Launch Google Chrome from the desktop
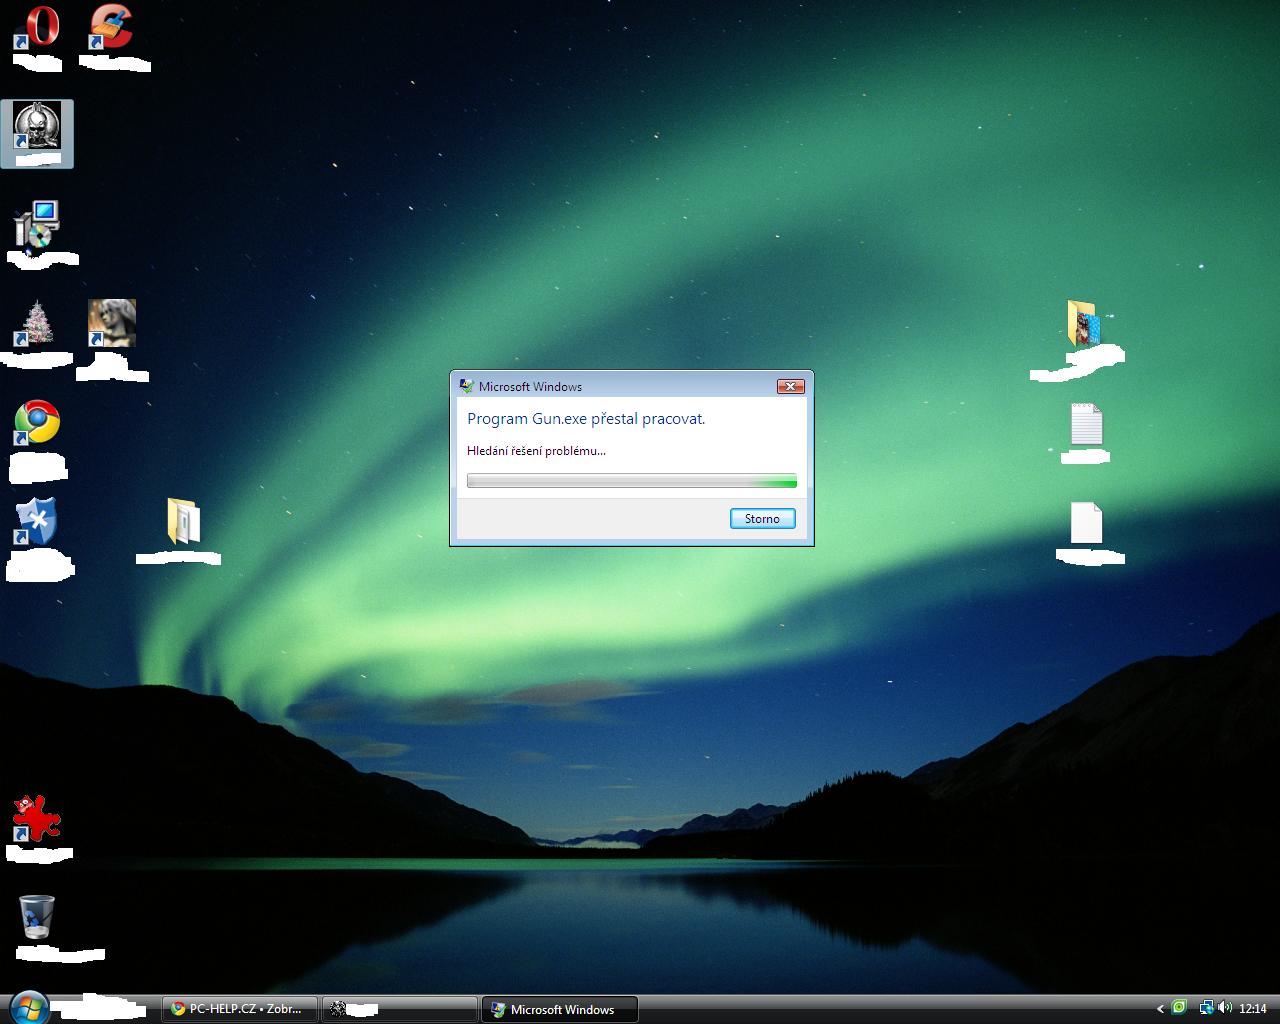The image size is (1280, 1024). (37, 423)
